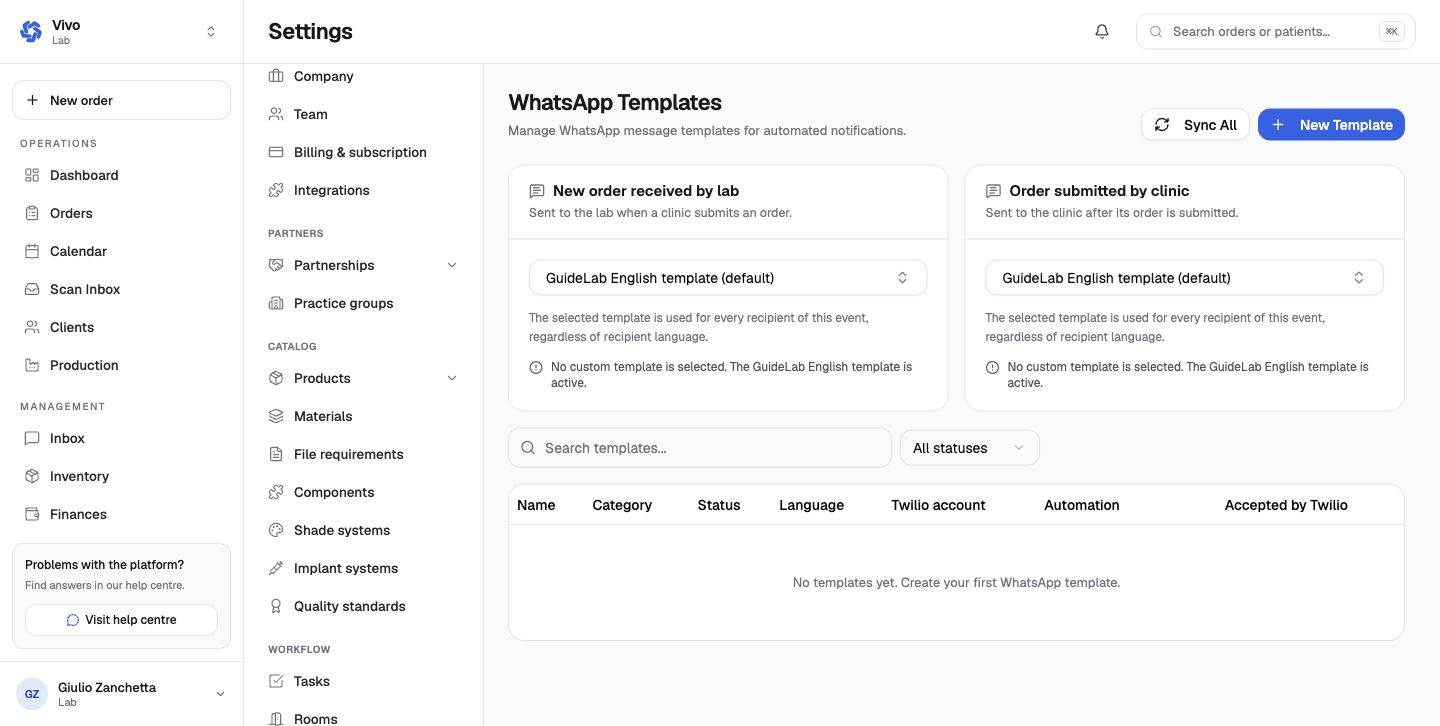Click the notifications bell icon

point(1102,31)
